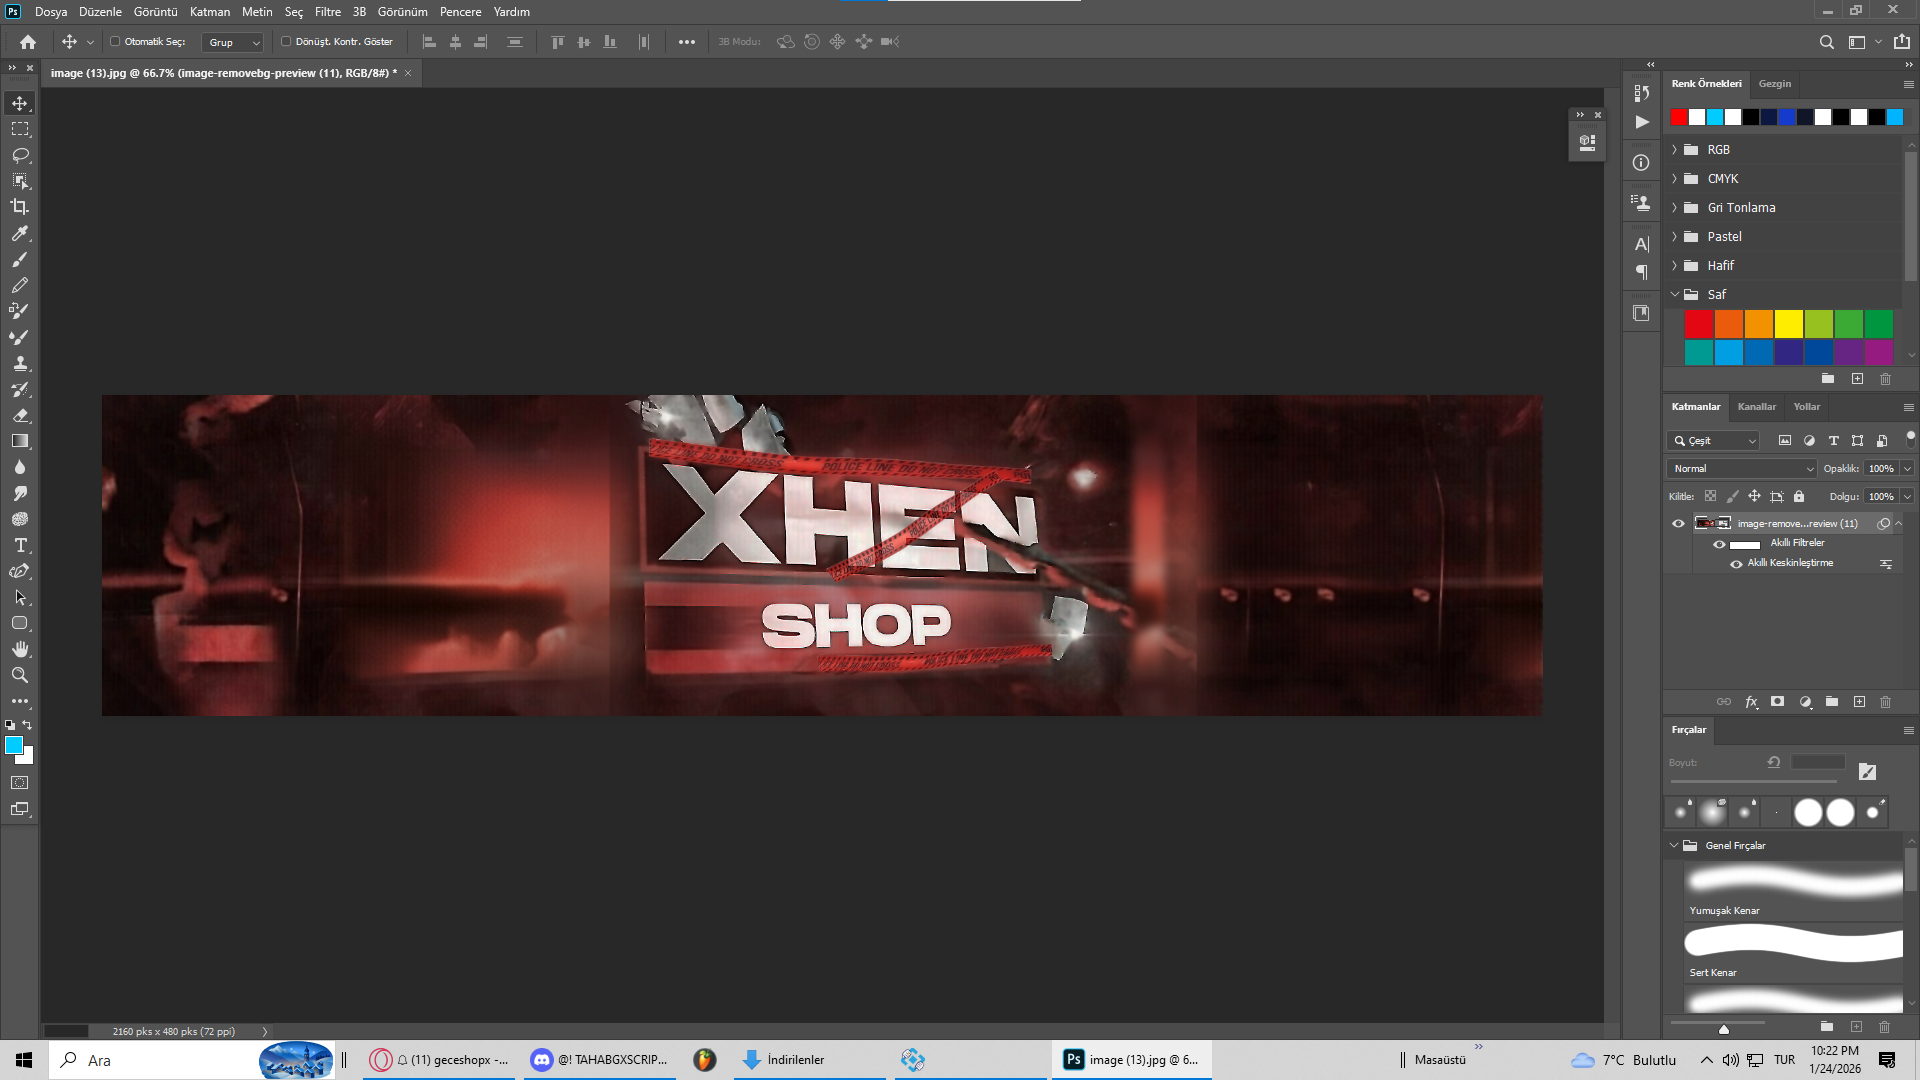Pick the orange swatch in Saf folder
1920x1080 pixels.
tap(1759, 324)
